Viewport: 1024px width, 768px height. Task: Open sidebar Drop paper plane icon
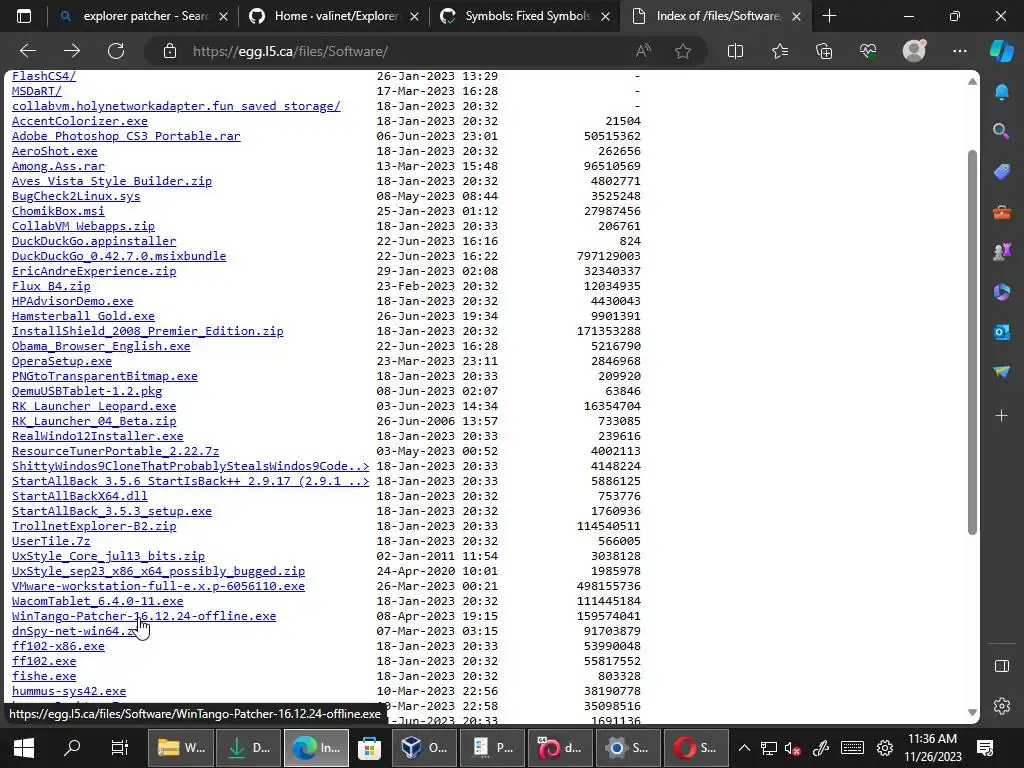tap(1002, 372)
